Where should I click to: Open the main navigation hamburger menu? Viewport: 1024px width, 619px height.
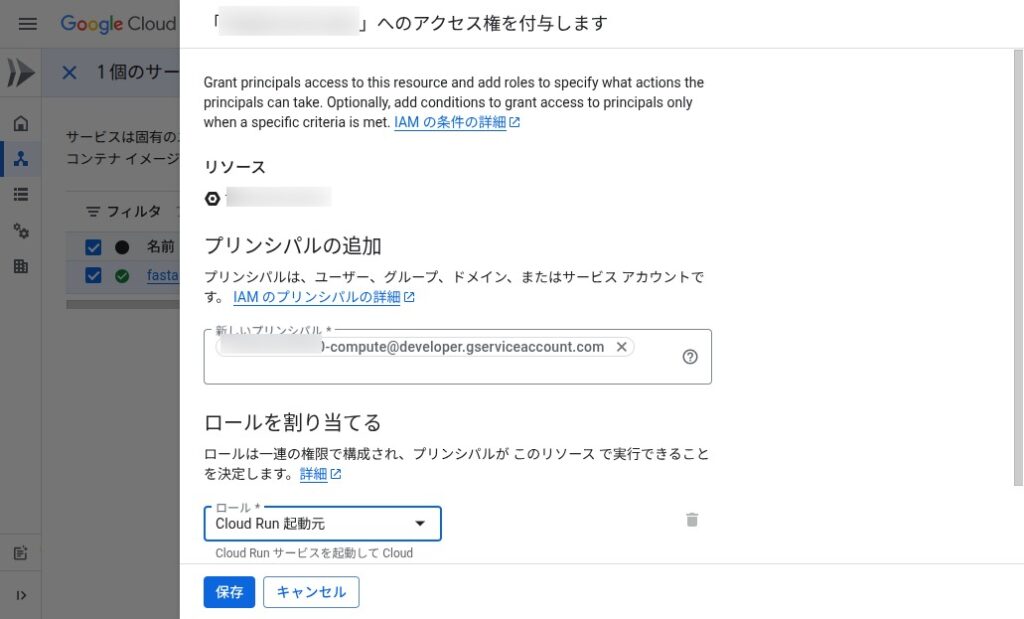point(28,23)
